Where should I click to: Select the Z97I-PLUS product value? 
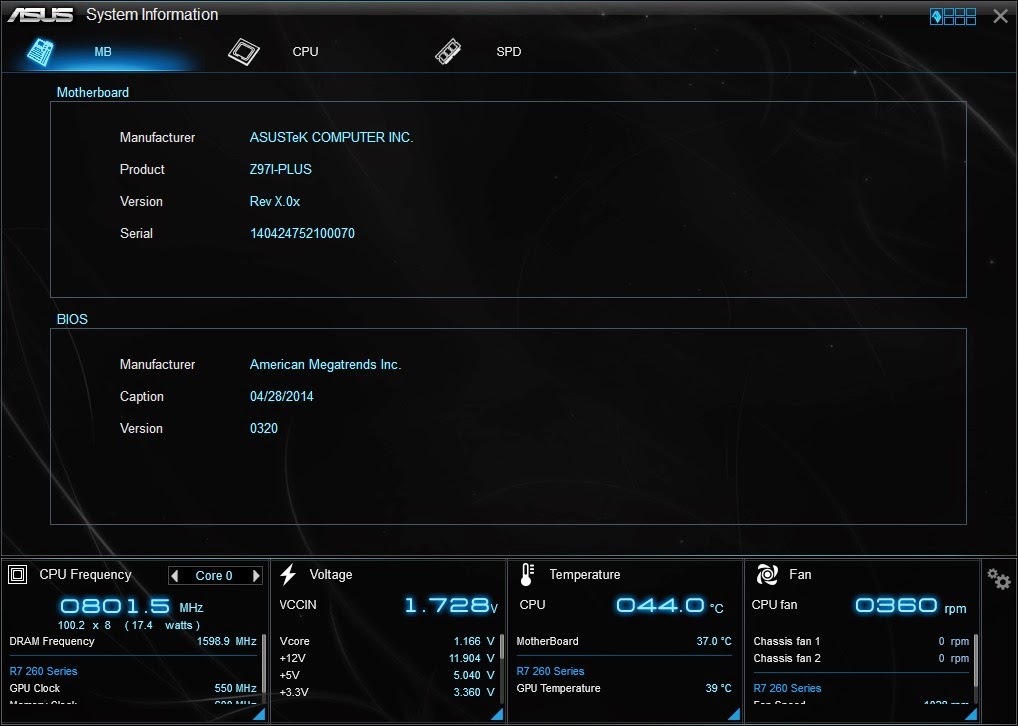tap(280, 169)
